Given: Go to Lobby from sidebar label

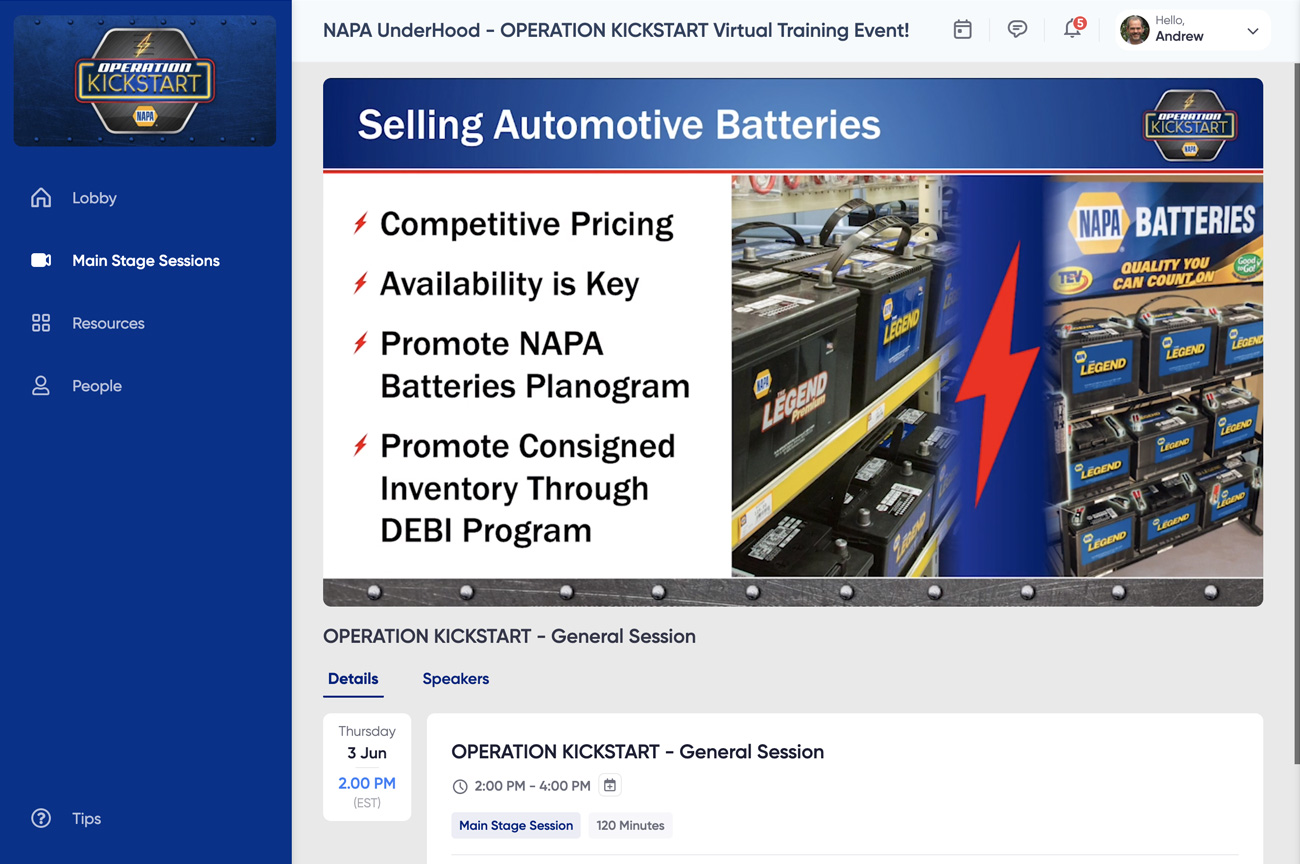Looking at the screenshot, I should point(94,198).
